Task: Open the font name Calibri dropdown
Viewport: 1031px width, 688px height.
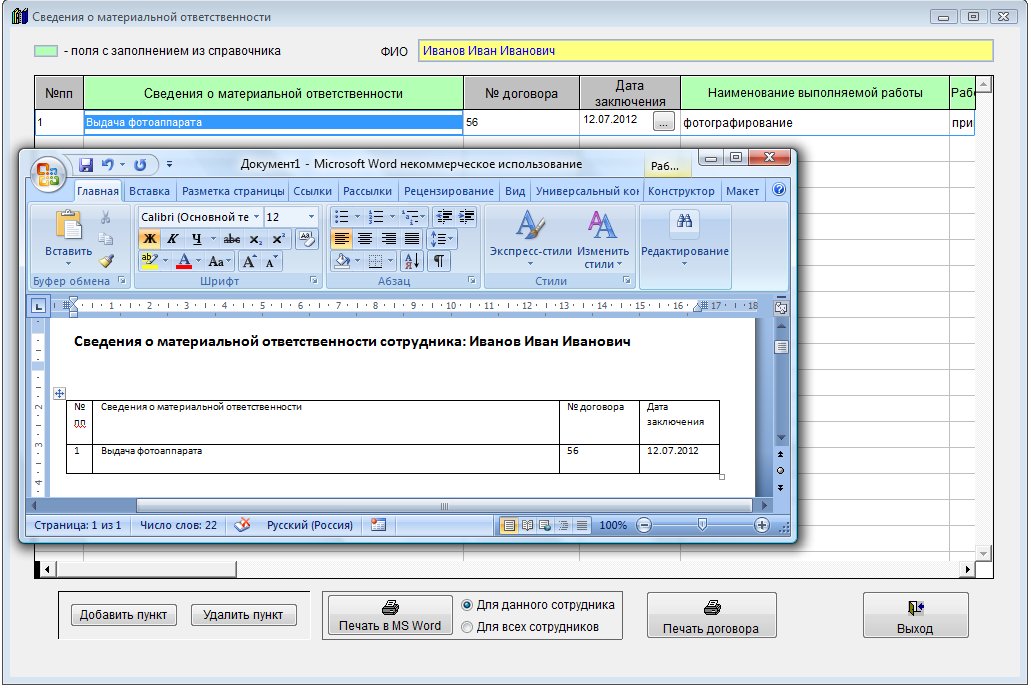Action: point(256,217)
